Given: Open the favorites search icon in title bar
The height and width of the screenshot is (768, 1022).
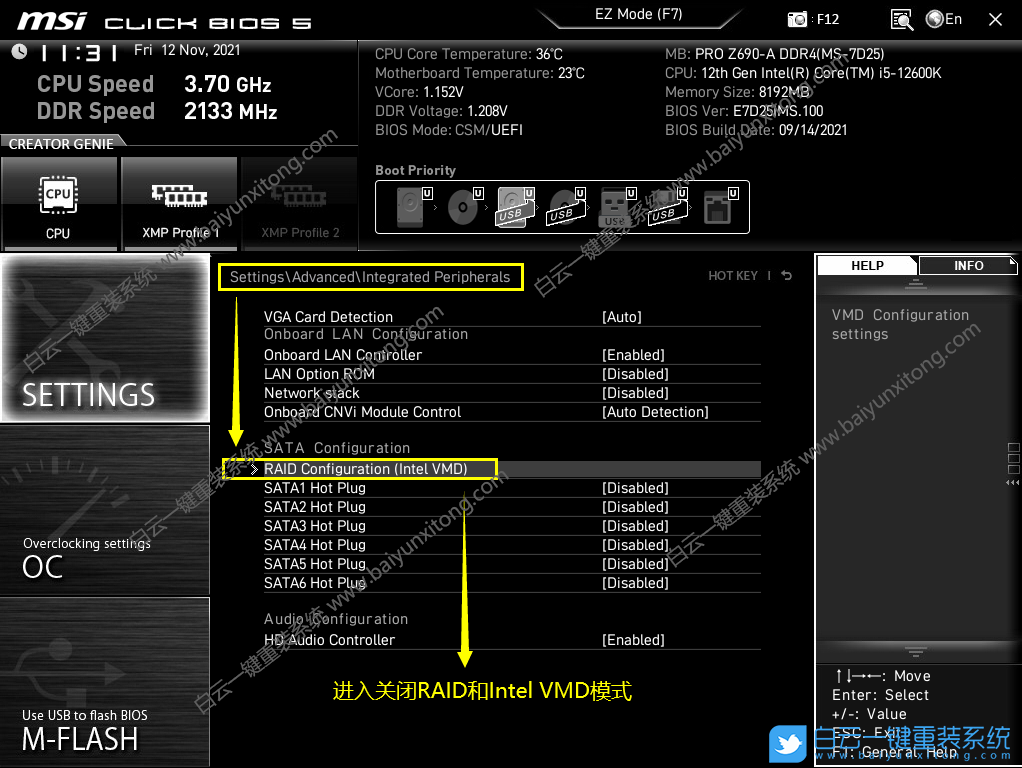Looking at the screenshot, I should [900, 19].
